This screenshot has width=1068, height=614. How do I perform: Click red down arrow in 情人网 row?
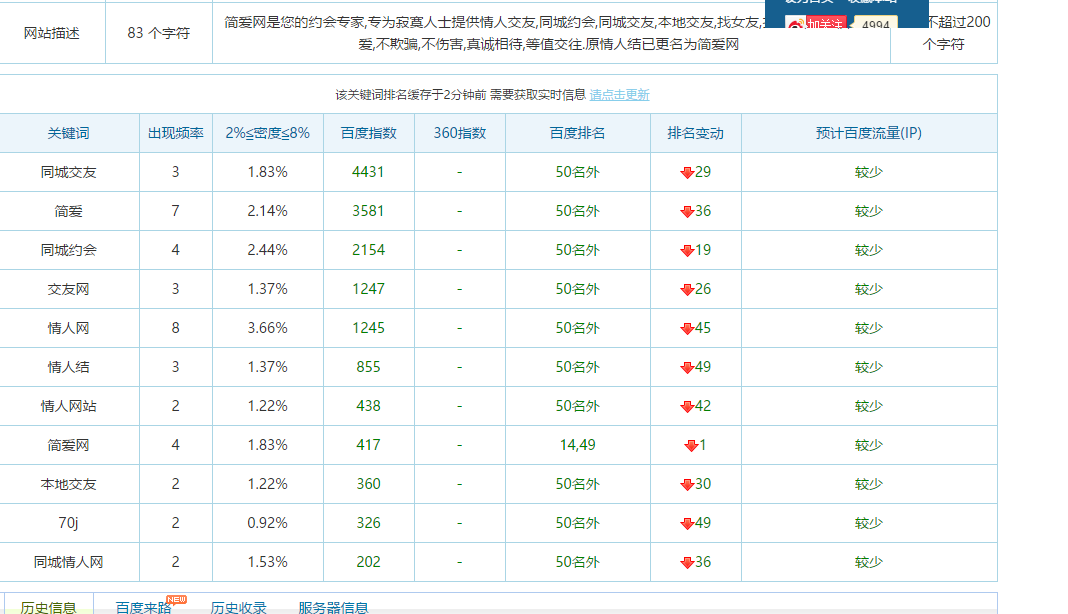[687, 329]
